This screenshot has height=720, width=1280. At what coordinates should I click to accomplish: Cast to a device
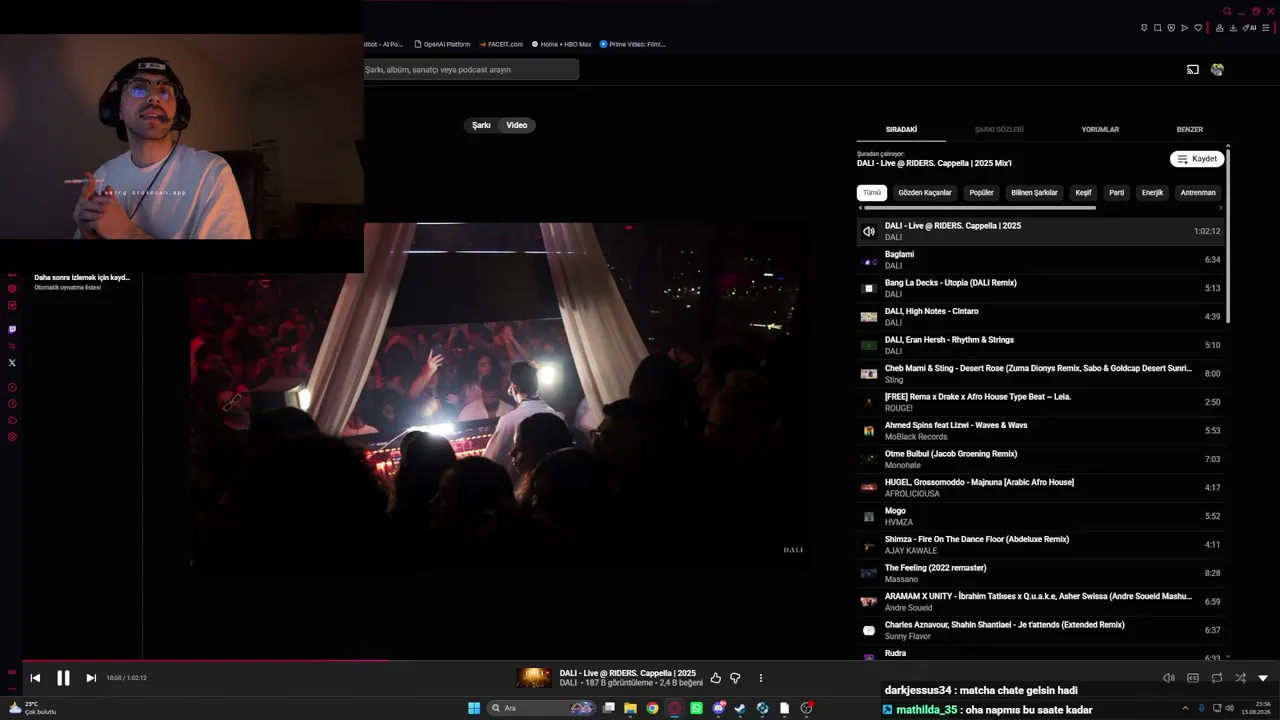(1193, 70)
